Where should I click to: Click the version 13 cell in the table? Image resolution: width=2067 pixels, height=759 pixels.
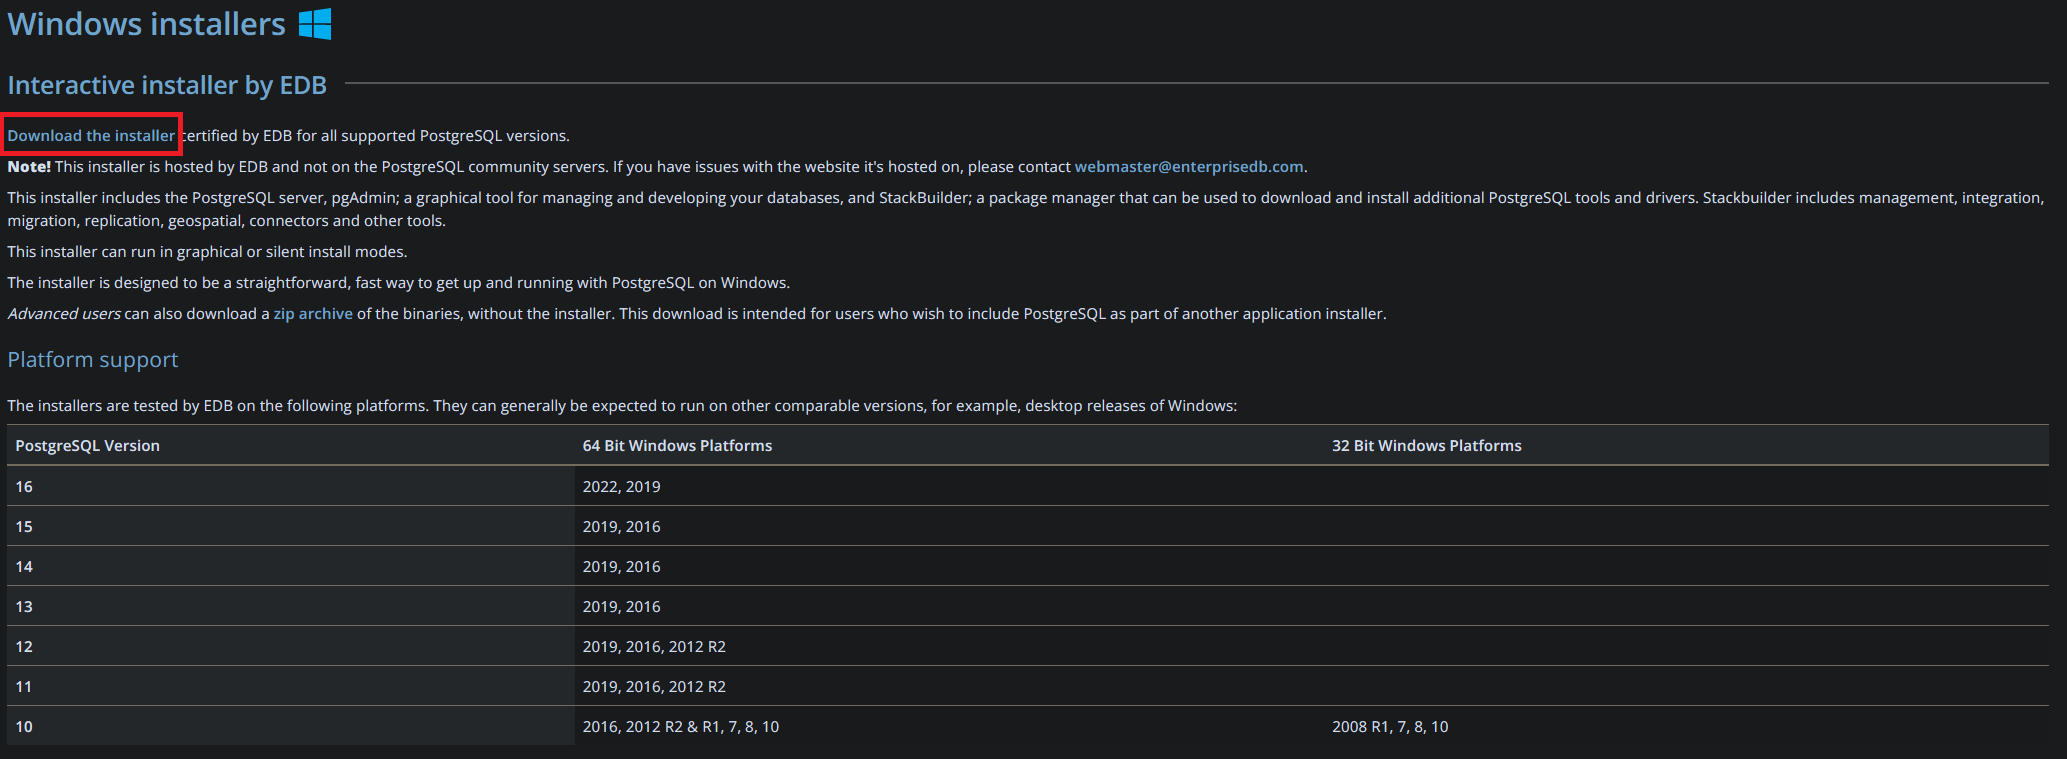point(24,607)
